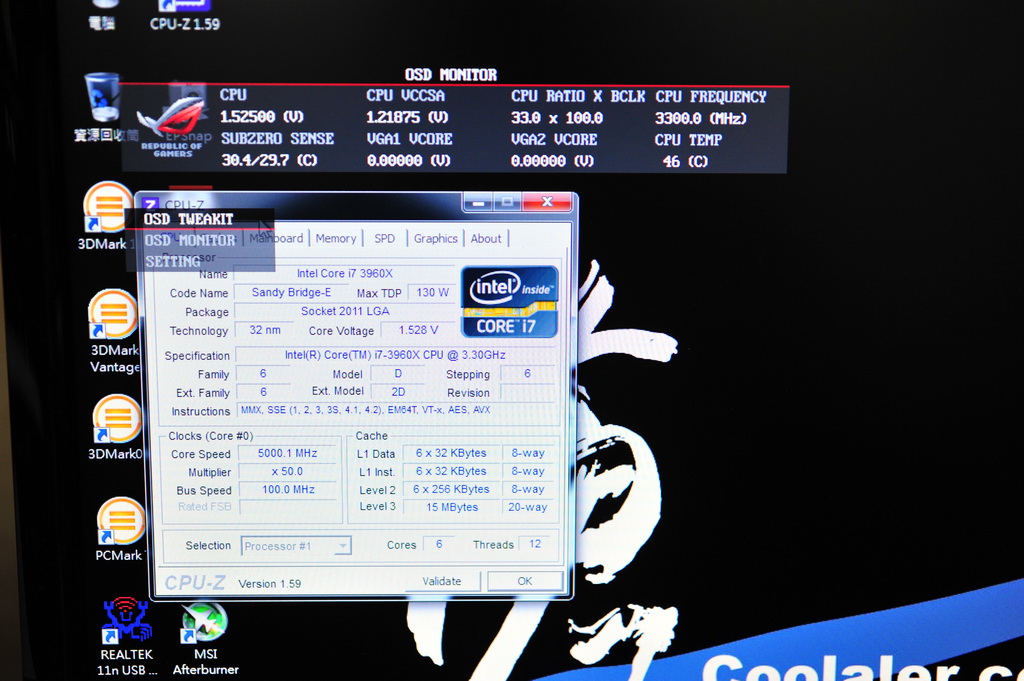Click the Code Name value Sandy Bridge-E
Image resolution: width=1024 pixels, height=681 pixels.
(x=291, y=293)
